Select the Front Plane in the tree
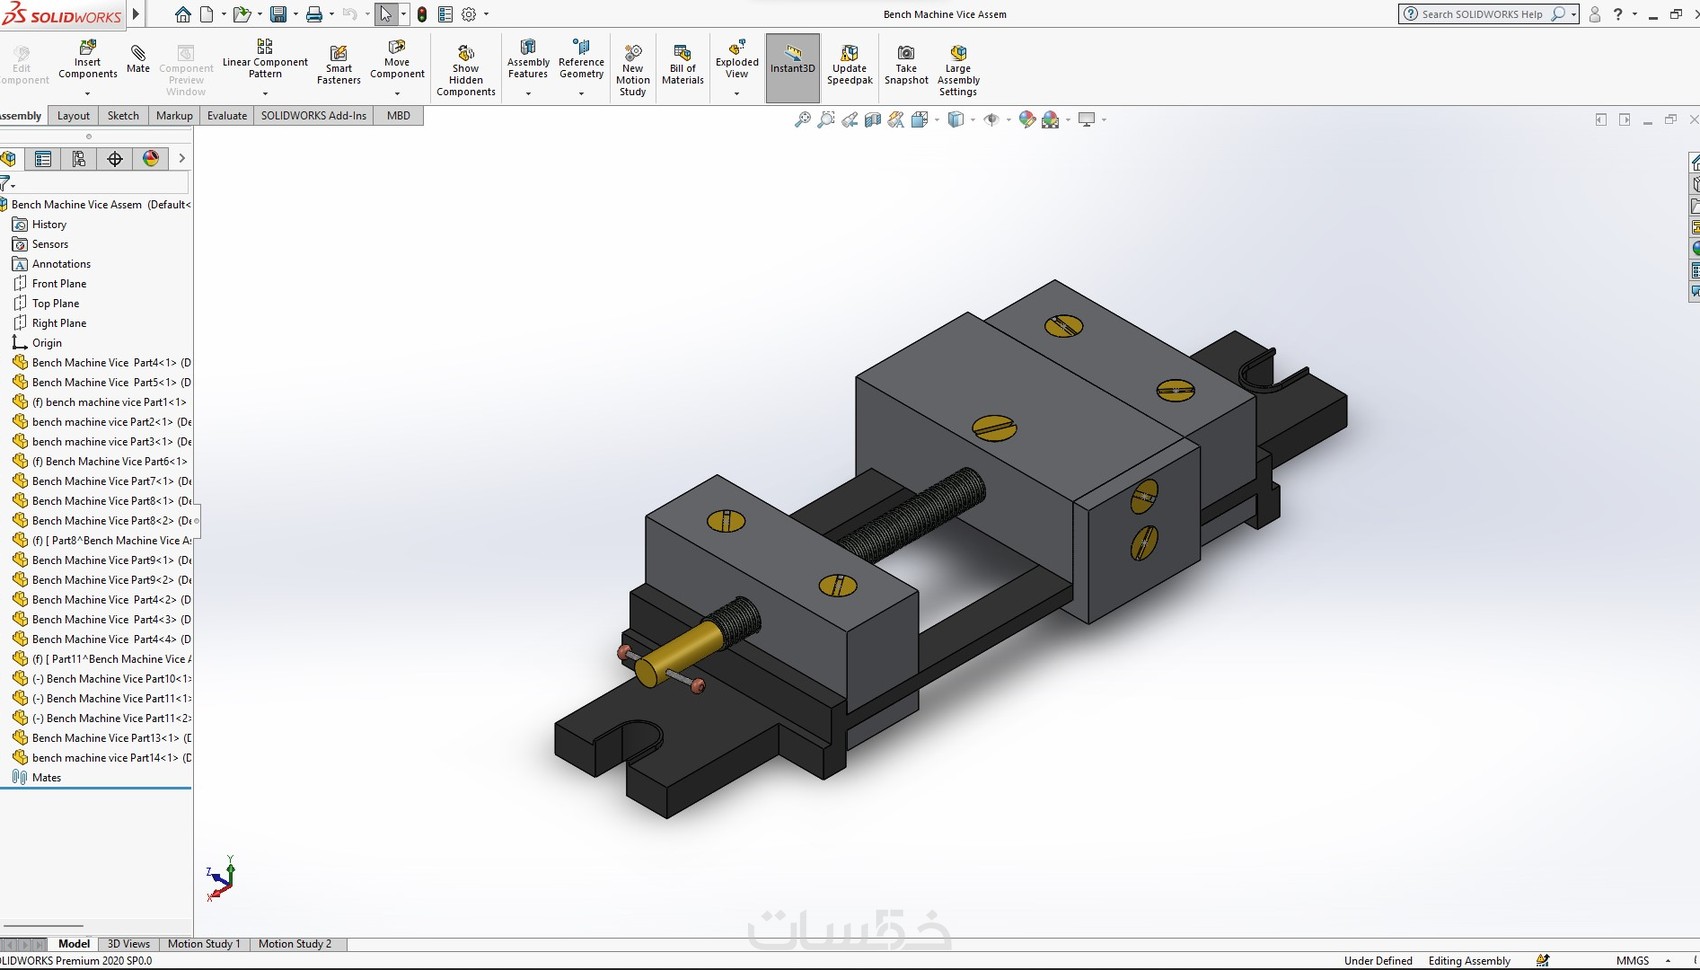Image resolution: width=1700 pixels, height=970 pixels. [x=59, y=284]
